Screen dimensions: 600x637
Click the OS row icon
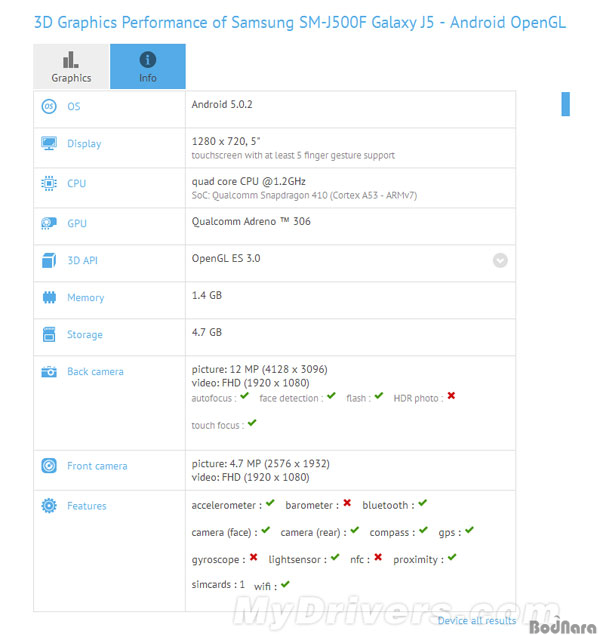pyautogui.click(x=49, y=106)
